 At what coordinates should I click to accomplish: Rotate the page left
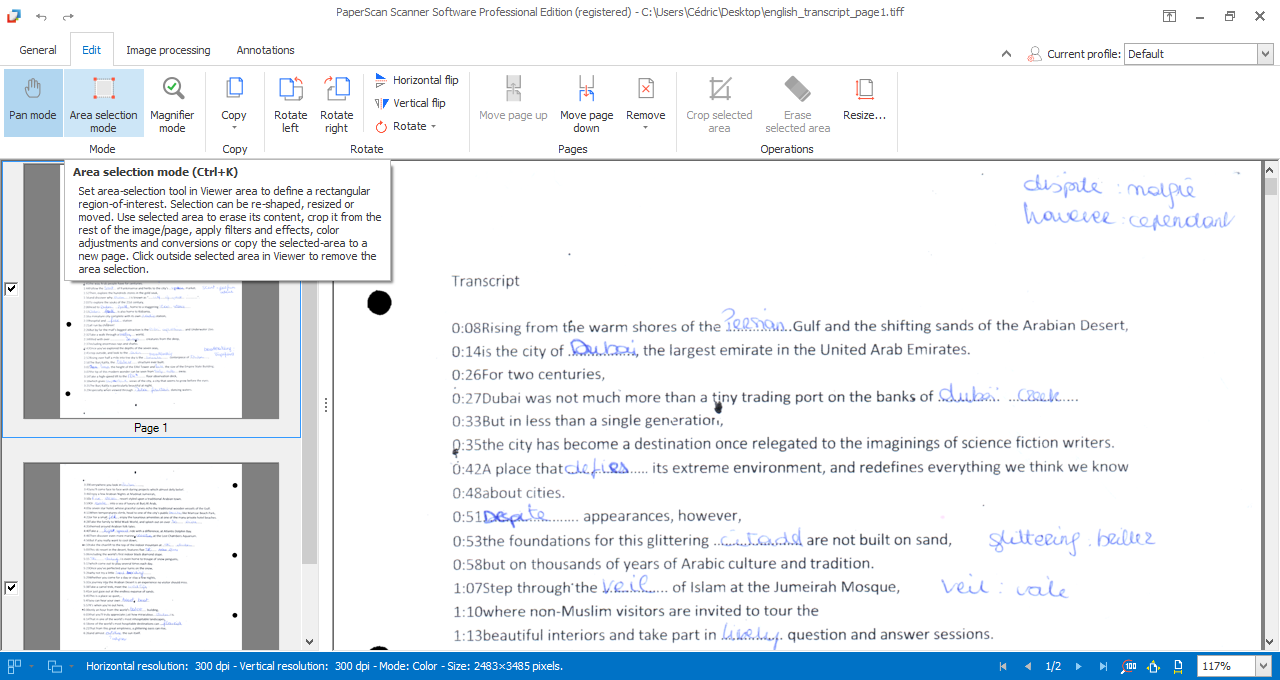point(290,102)
